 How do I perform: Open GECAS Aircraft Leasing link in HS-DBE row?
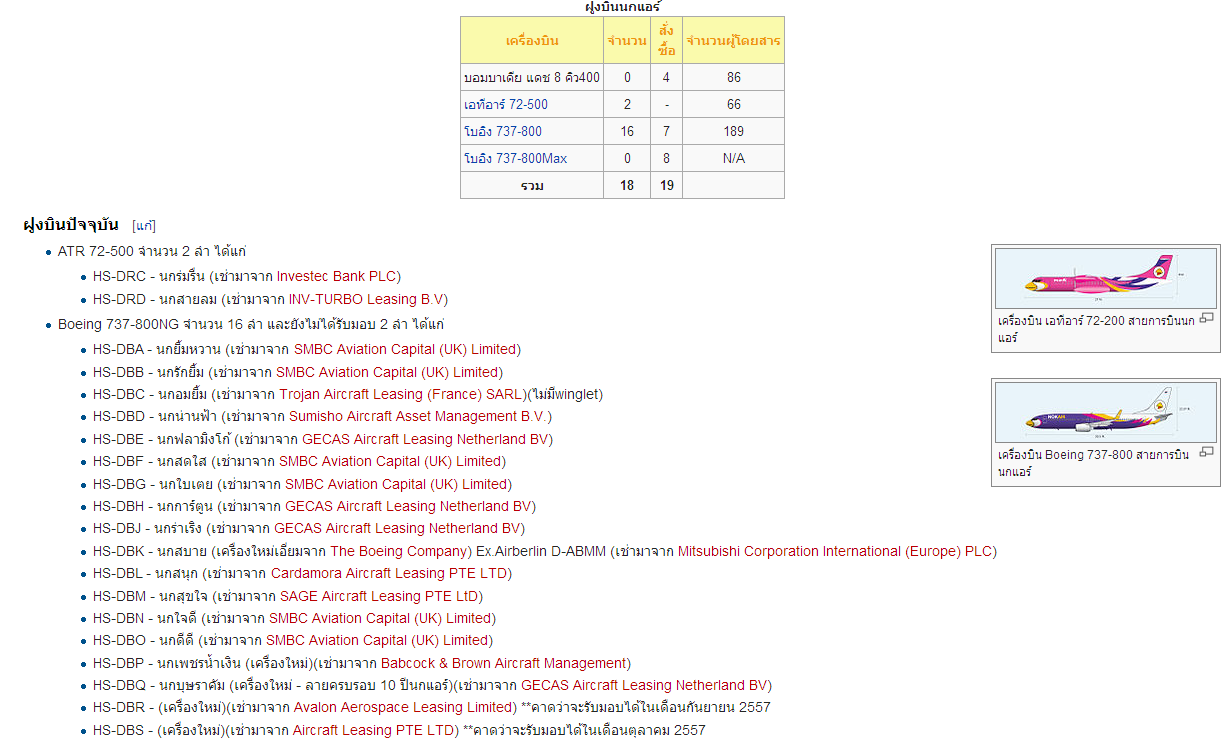pos(425,439)
